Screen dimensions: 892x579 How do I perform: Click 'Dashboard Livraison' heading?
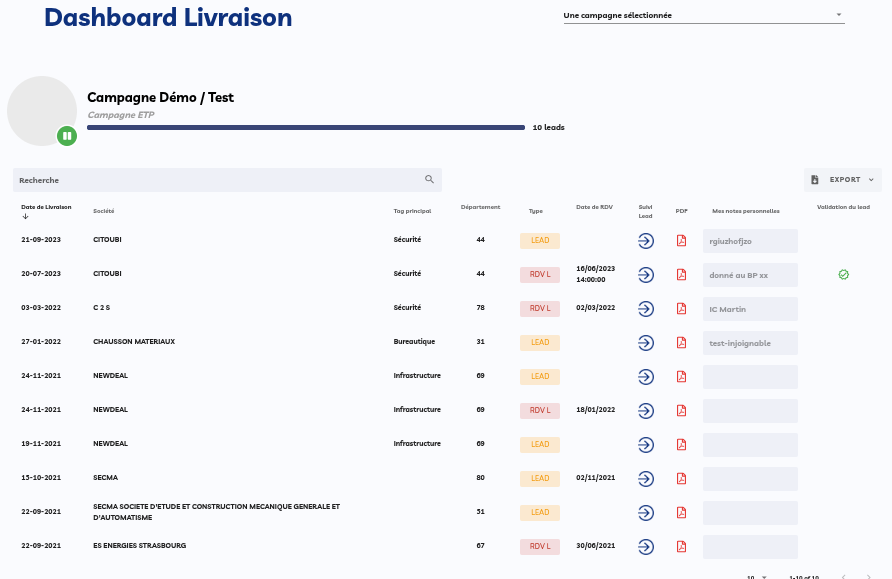[168, 18]
